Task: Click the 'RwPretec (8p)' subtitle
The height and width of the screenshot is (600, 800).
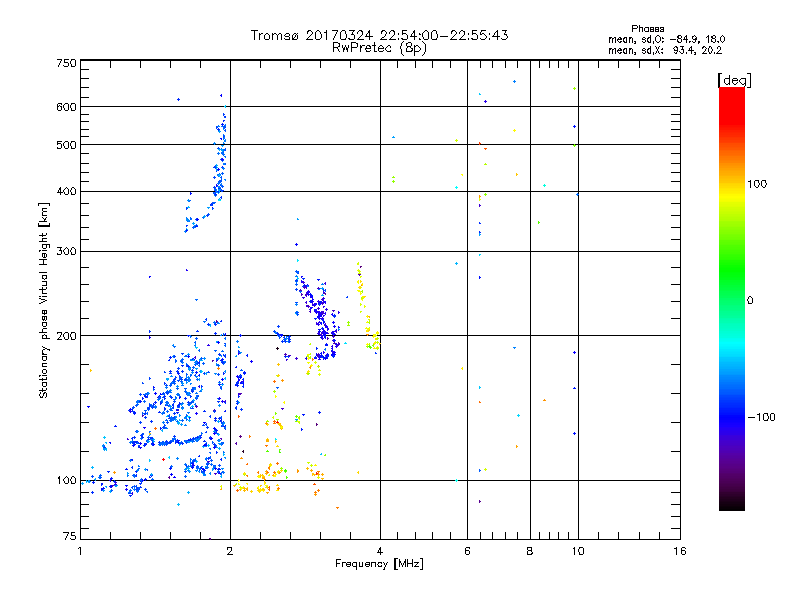Action: (x=379, y=48)
